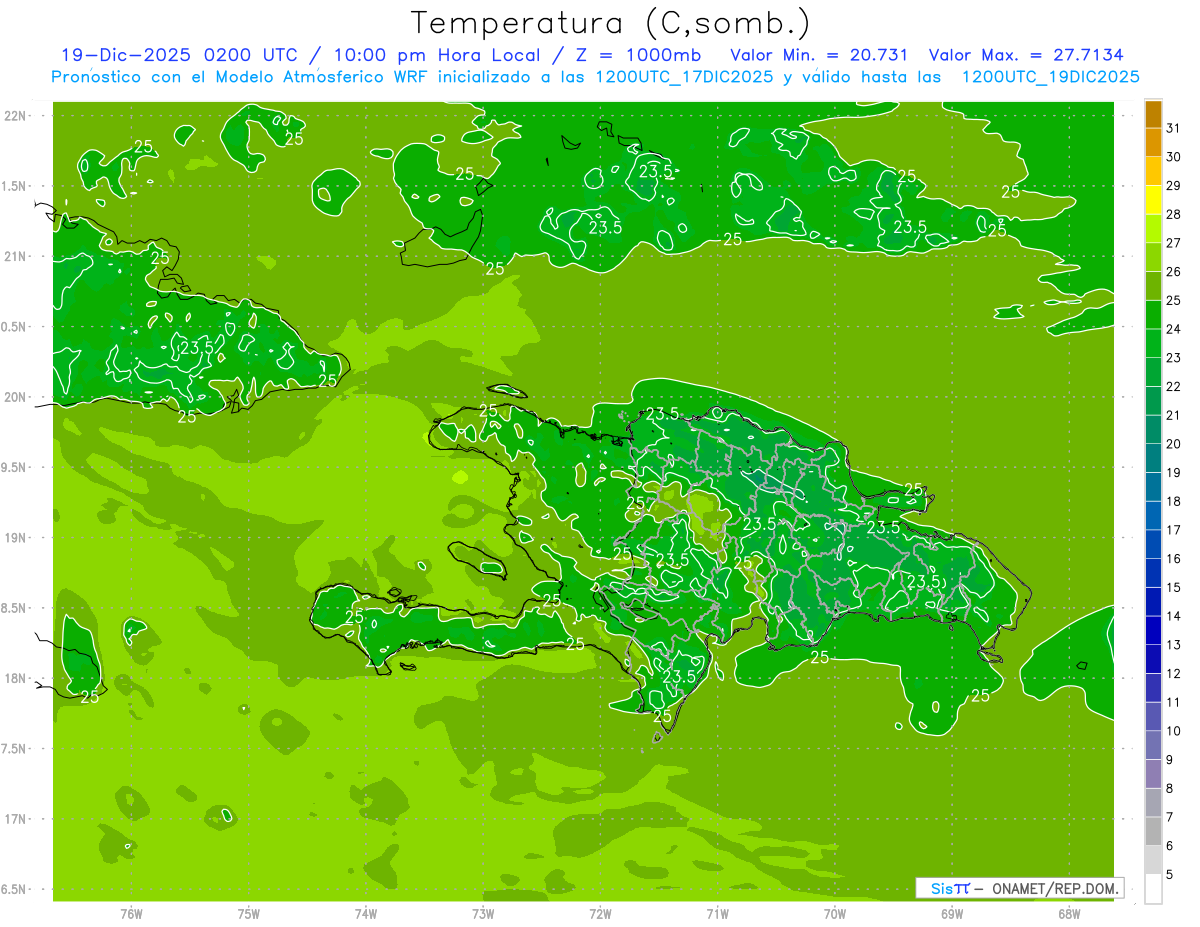Pick the orange colorbar swatch between 30 and 31
Image resolution: width=1200 pixels, height=927 pixels.
pyautogui.click(x=1153, y=143)
